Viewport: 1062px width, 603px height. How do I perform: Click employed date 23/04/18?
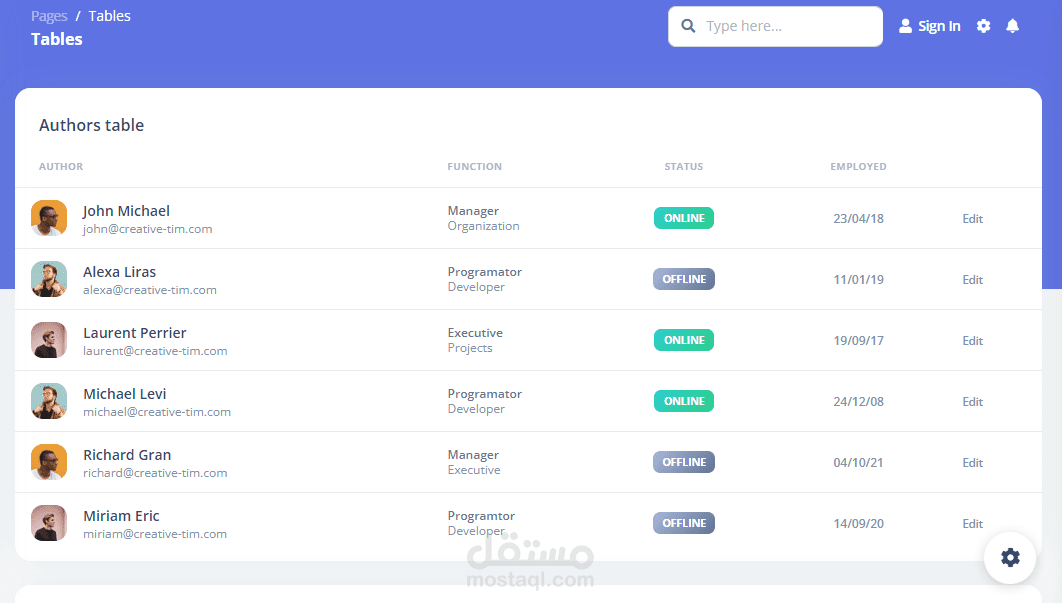[858, 219]
